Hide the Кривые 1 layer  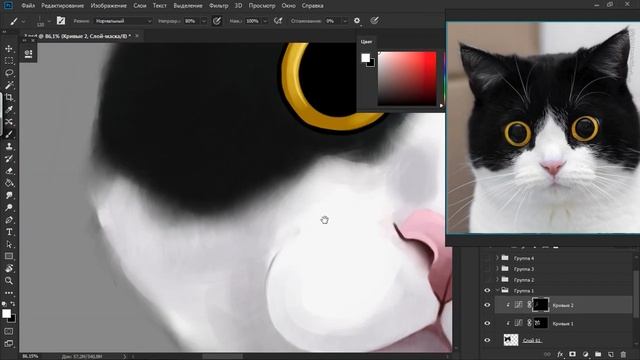[487, 323]
